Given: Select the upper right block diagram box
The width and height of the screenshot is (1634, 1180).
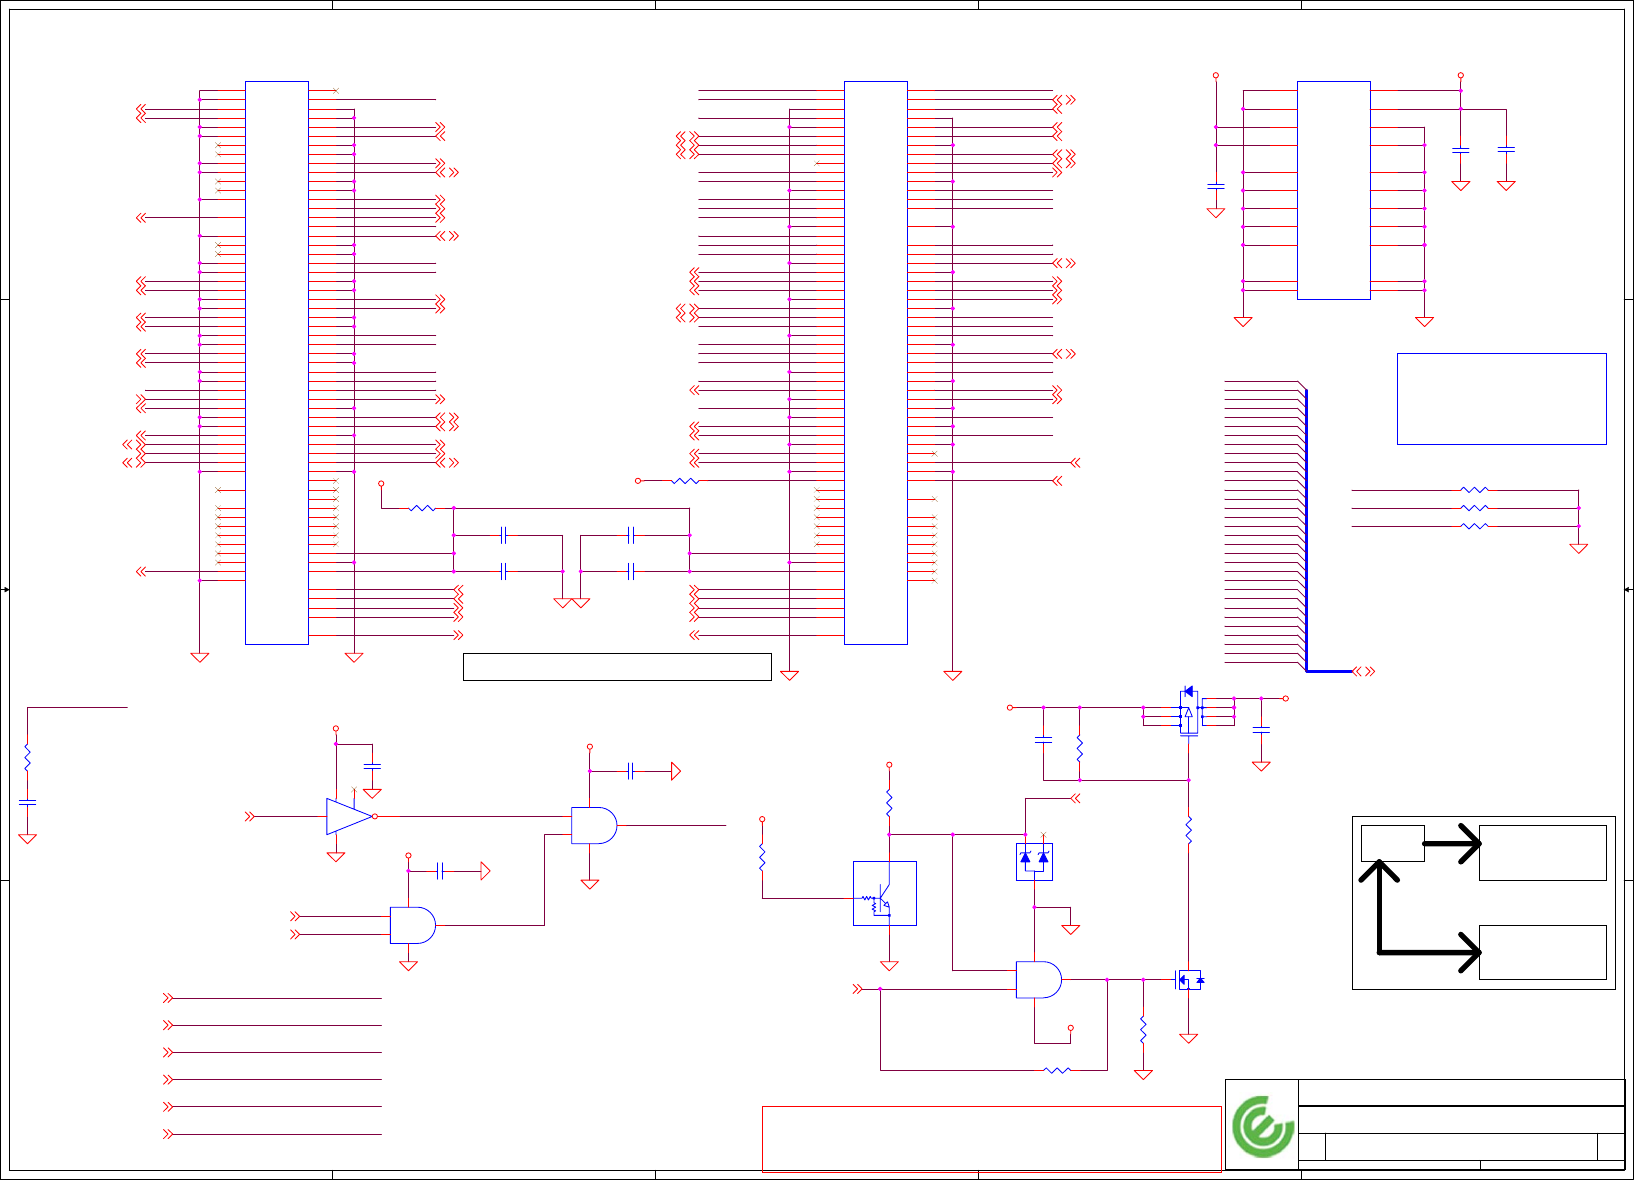Looking at the screenshot, I should pos(1543,853).
